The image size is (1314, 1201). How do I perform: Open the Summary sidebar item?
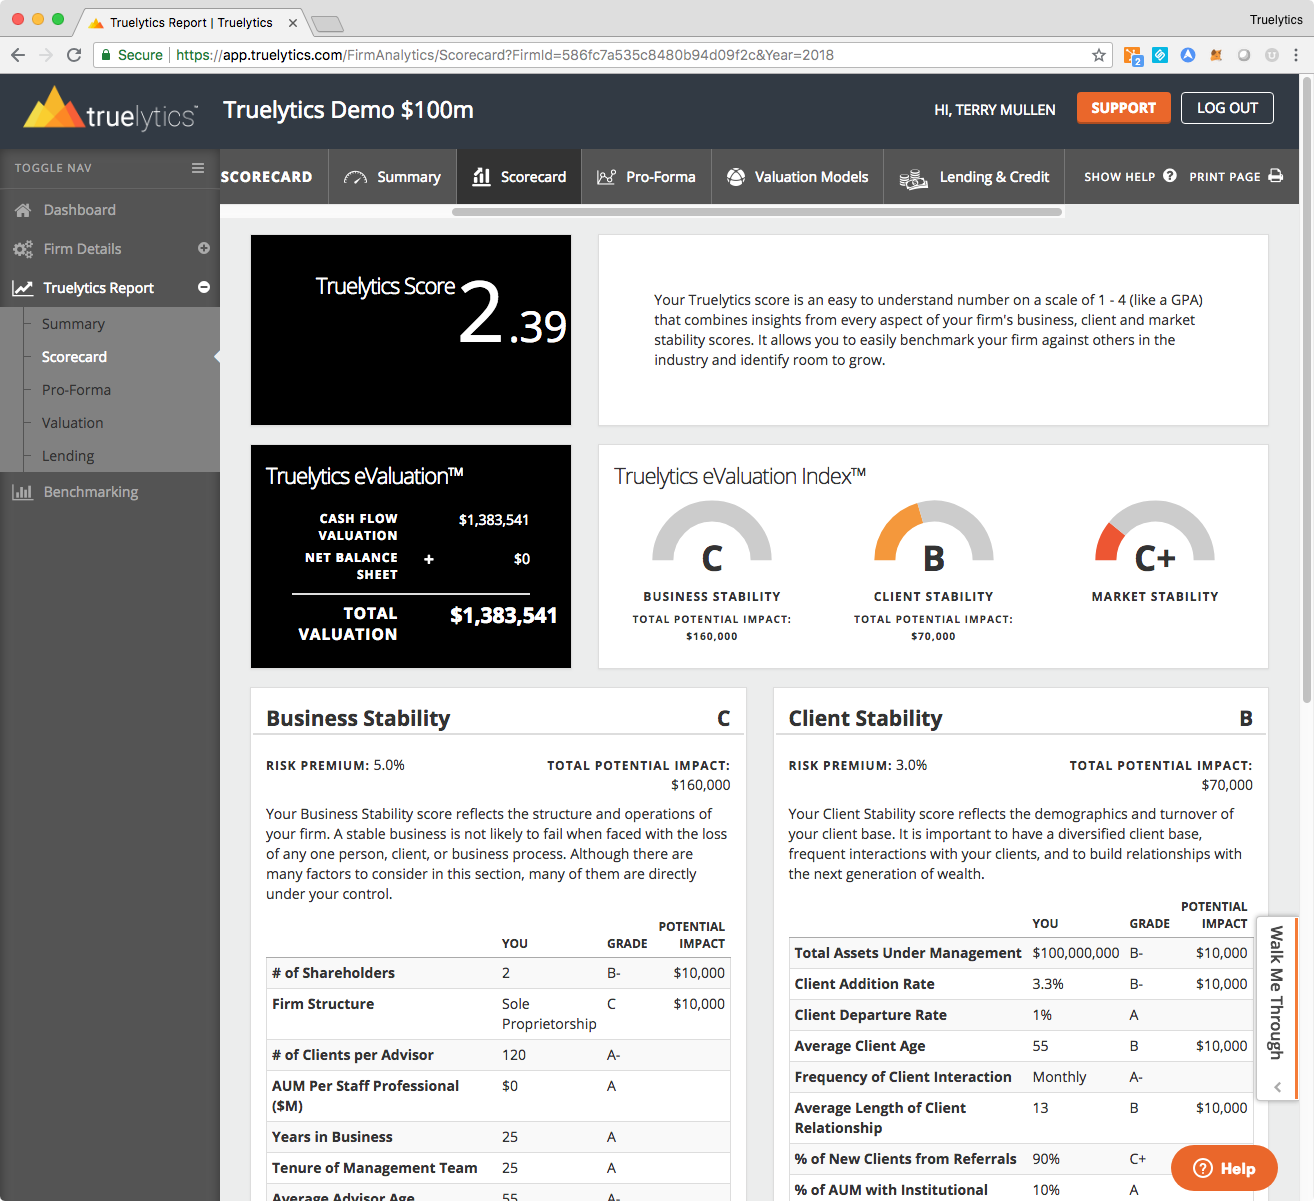(x=73, y=324)
